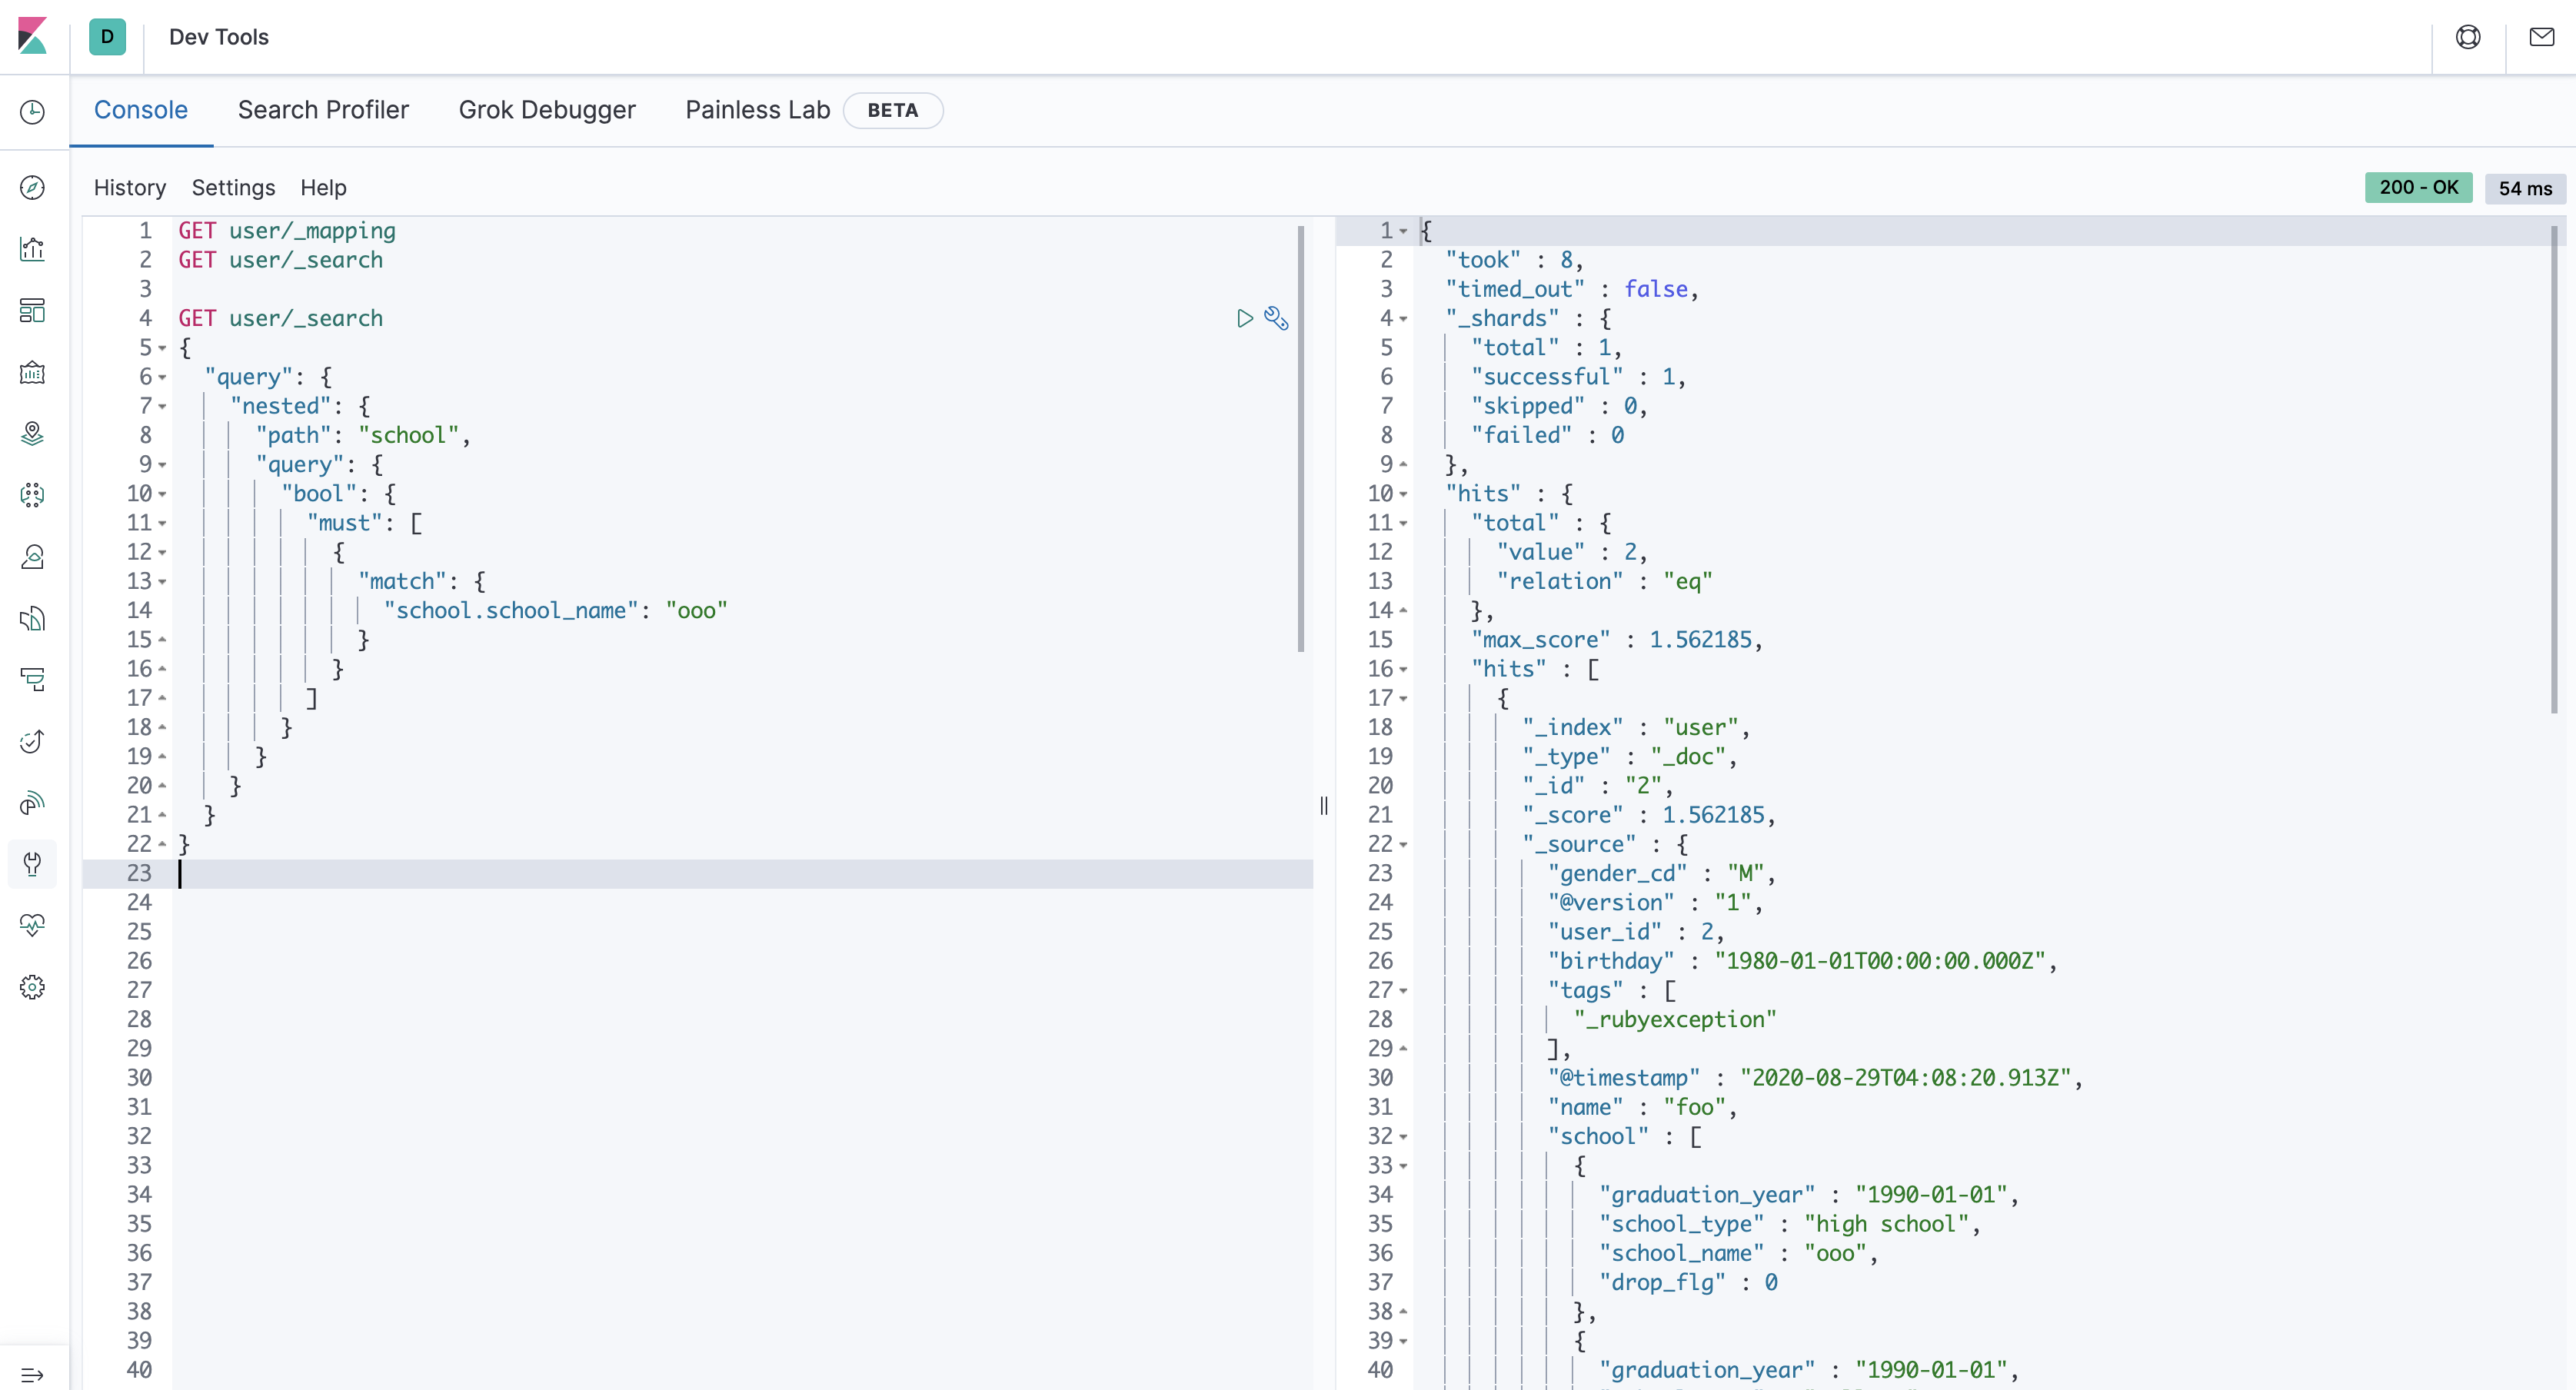Open the request History panel

coord(129,187)
